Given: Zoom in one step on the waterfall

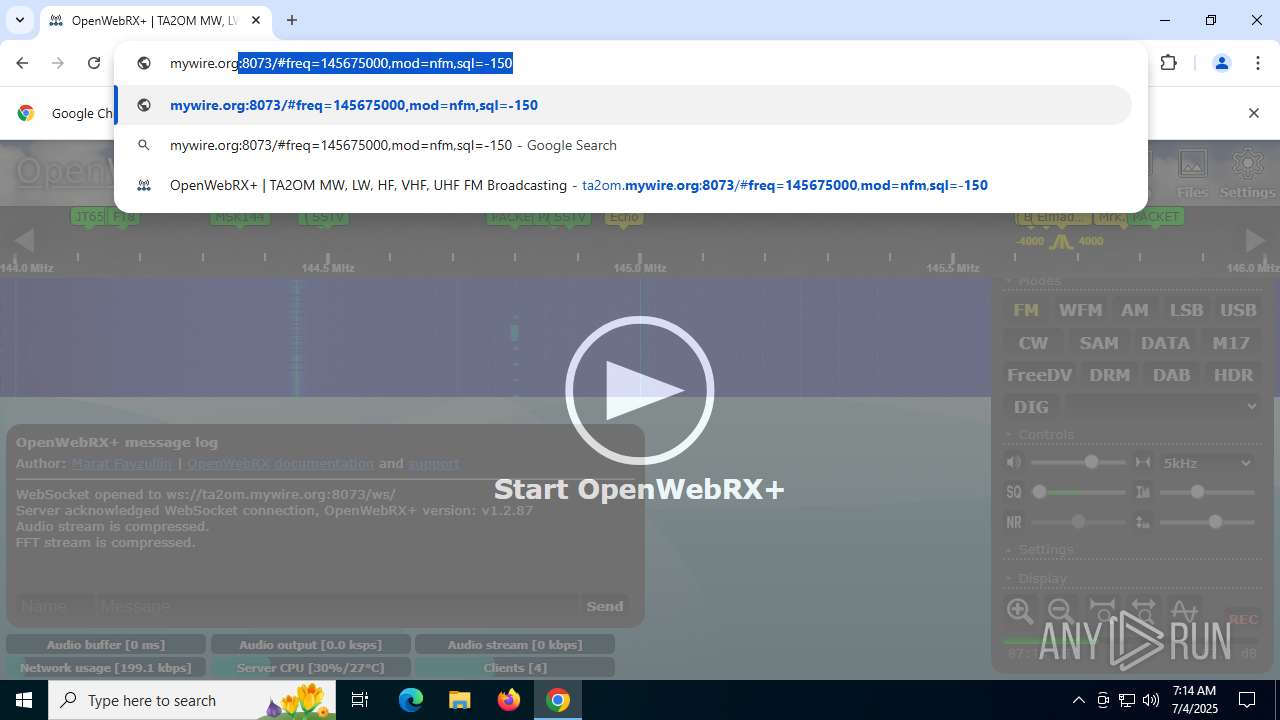Looking at the screenshot, I should [1019, 611].
